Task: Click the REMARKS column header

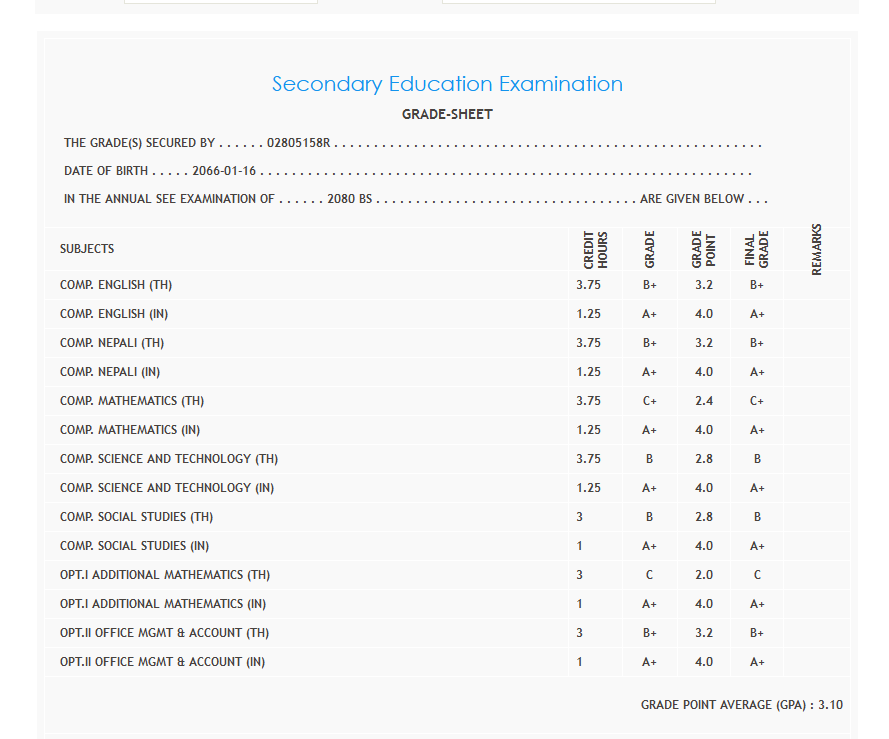Action: pos(816,249)
